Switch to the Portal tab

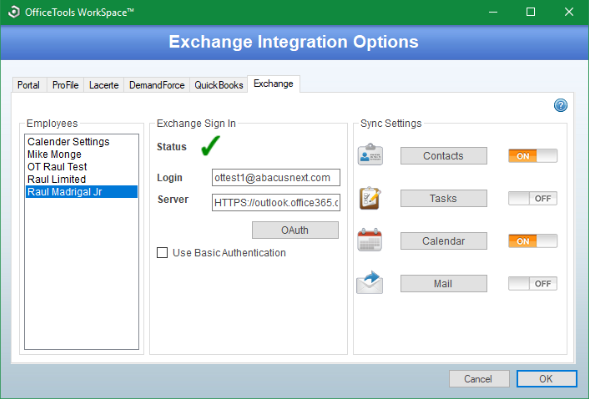pyautogui.click(x=29, y=85)
